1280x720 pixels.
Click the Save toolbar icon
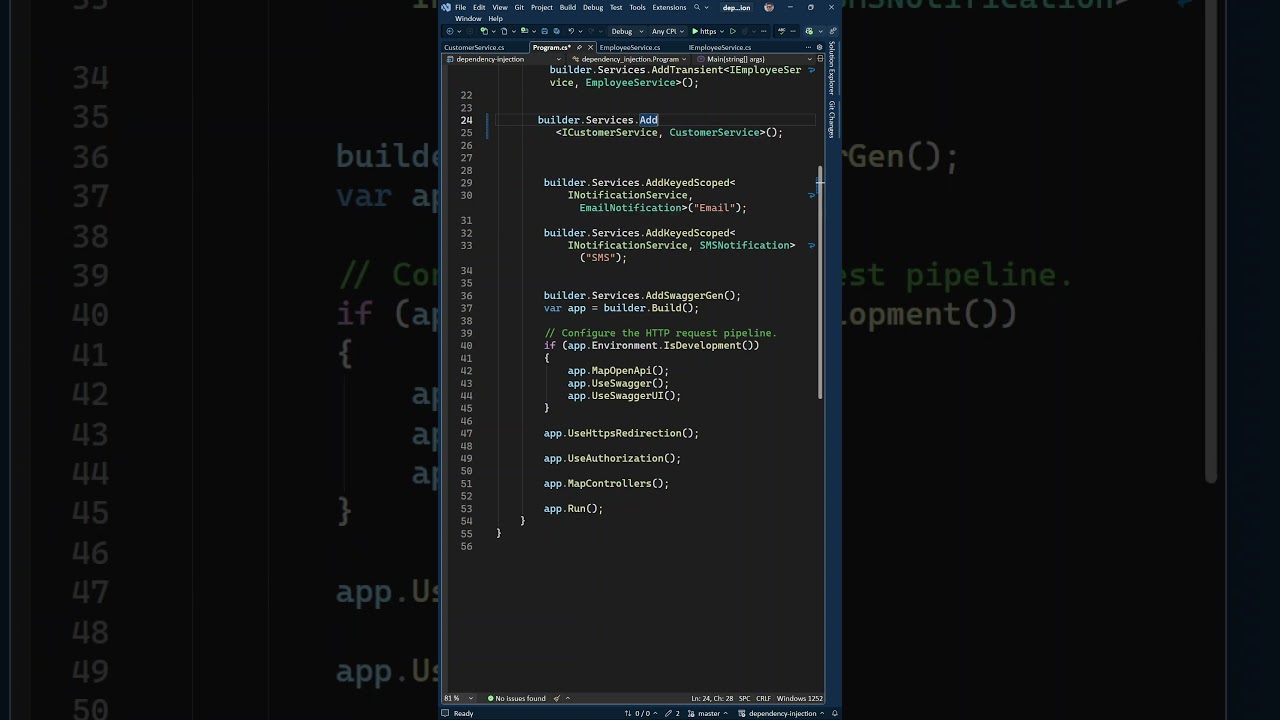[x=544, y=31]
